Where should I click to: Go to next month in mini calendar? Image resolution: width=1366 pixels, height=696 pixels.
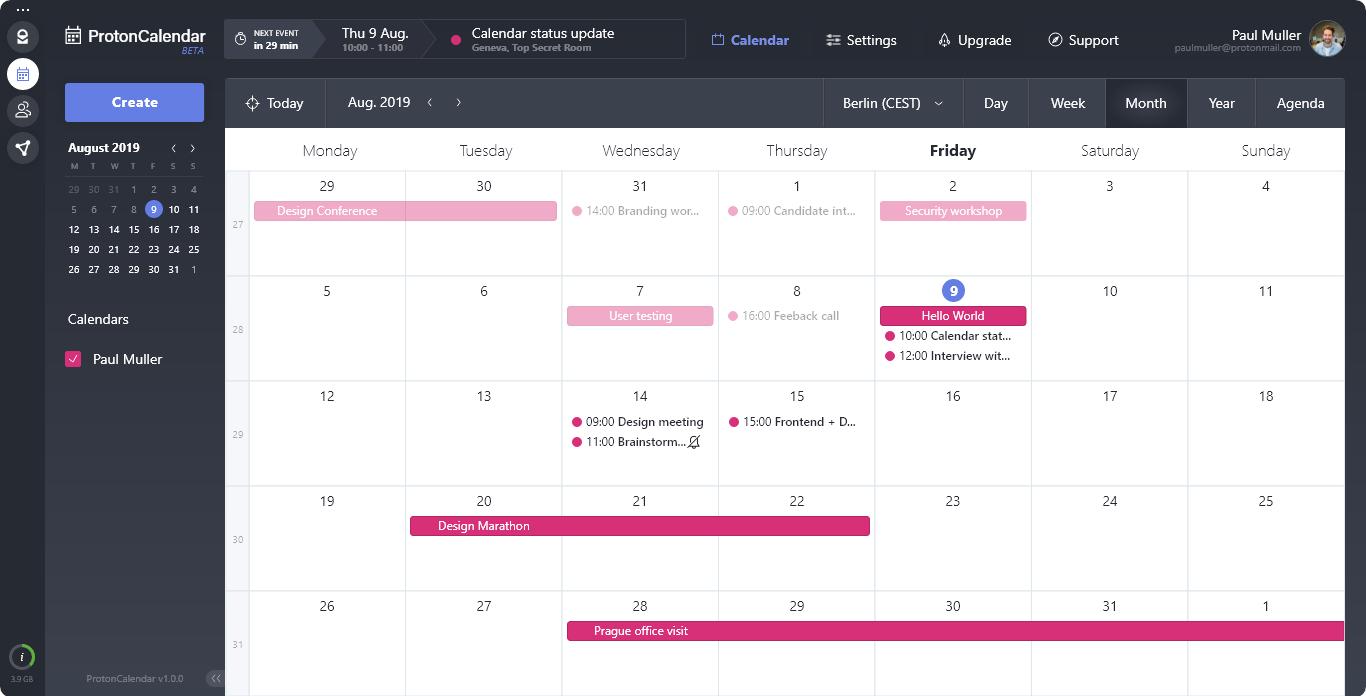click(193, 148)
